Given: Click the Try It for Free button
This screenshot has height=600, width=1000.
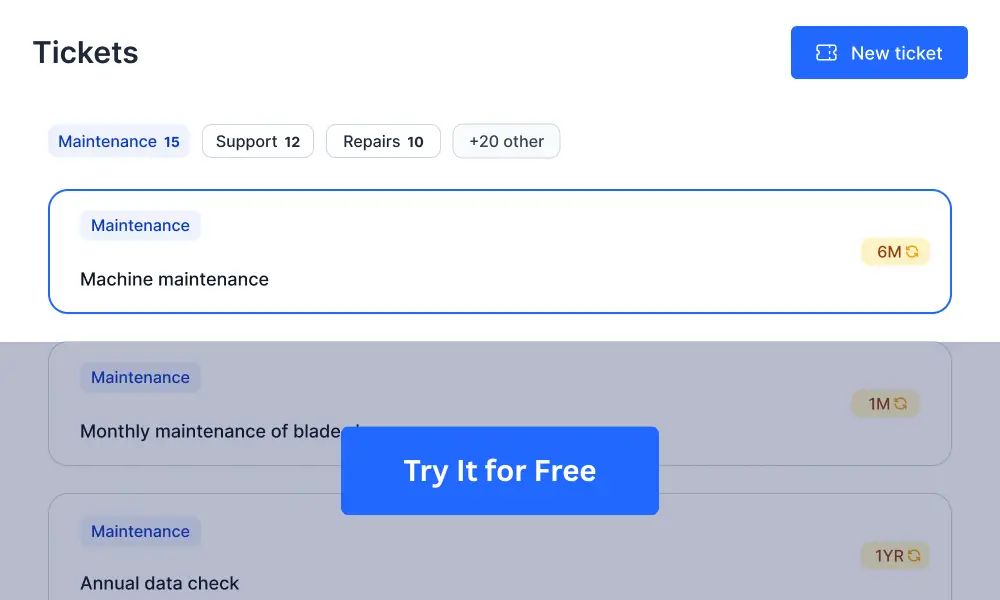Looking at the screenshot, I should pos(500,470).
